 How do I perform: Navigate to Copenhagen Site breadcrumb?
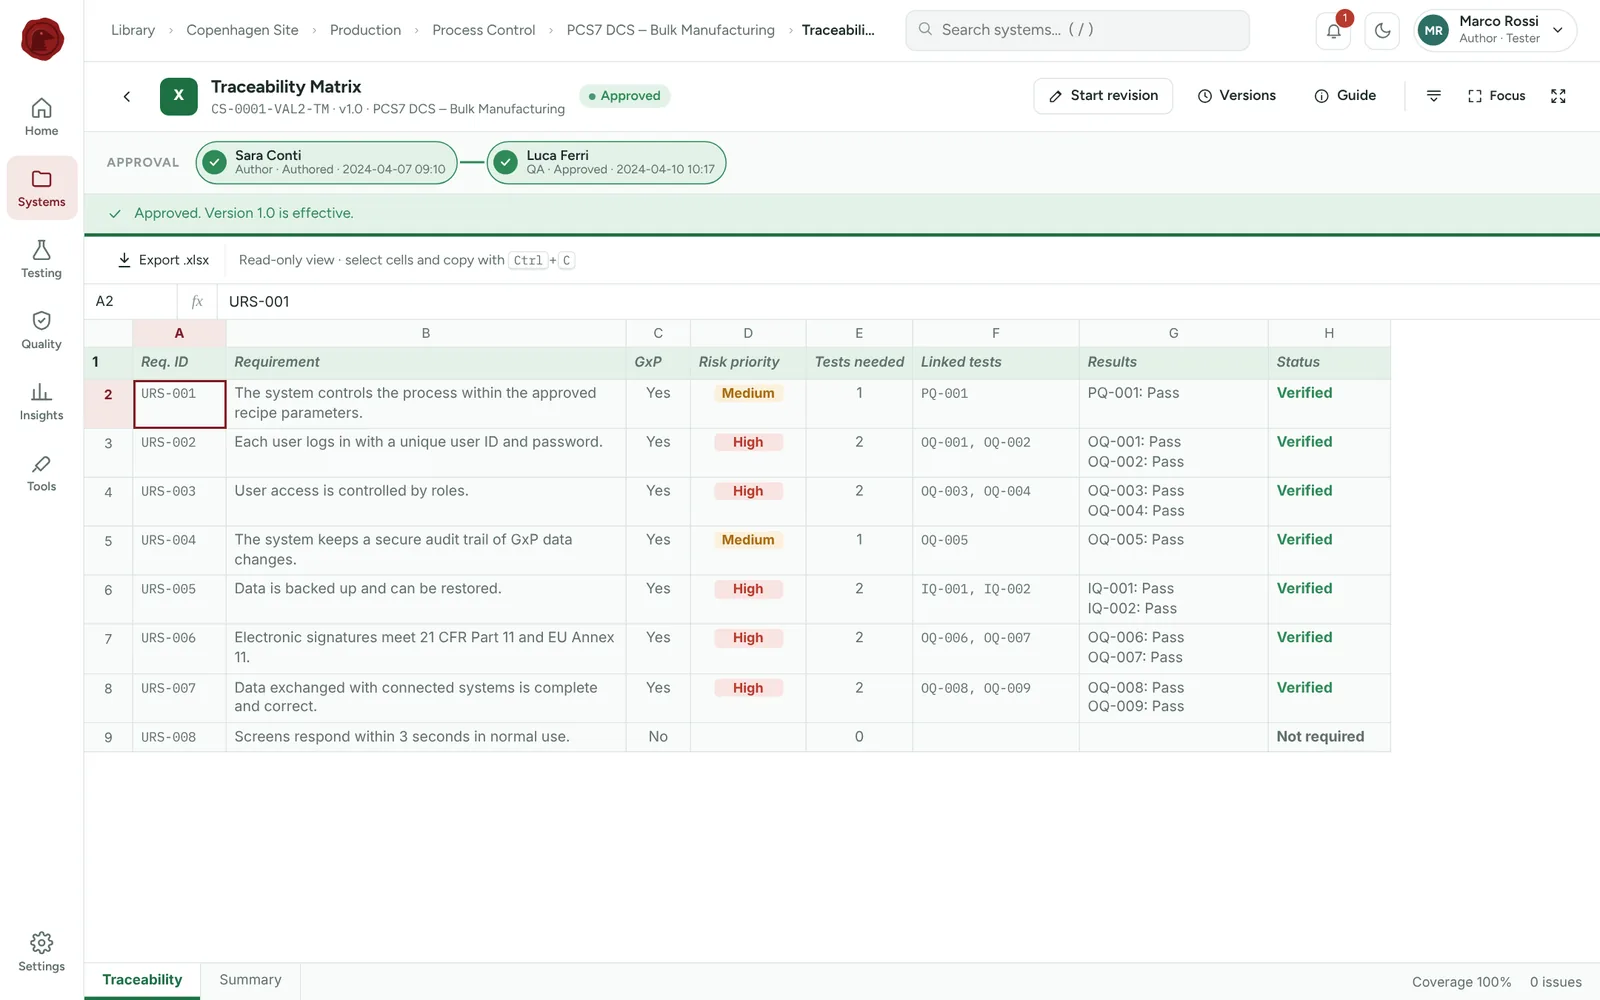[x=242, y=30]
